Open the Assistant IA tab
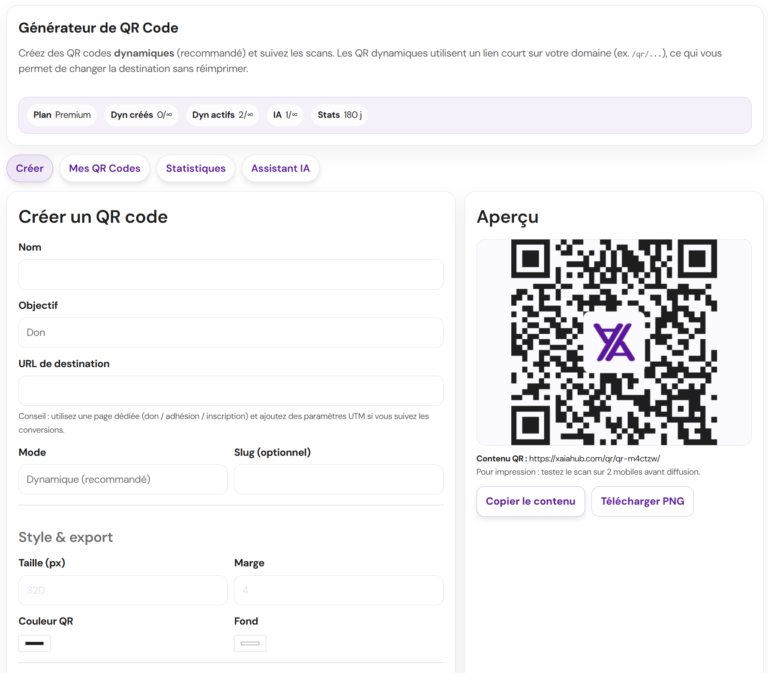The height and width of the screenshot is (673, 768). [281, 168]
